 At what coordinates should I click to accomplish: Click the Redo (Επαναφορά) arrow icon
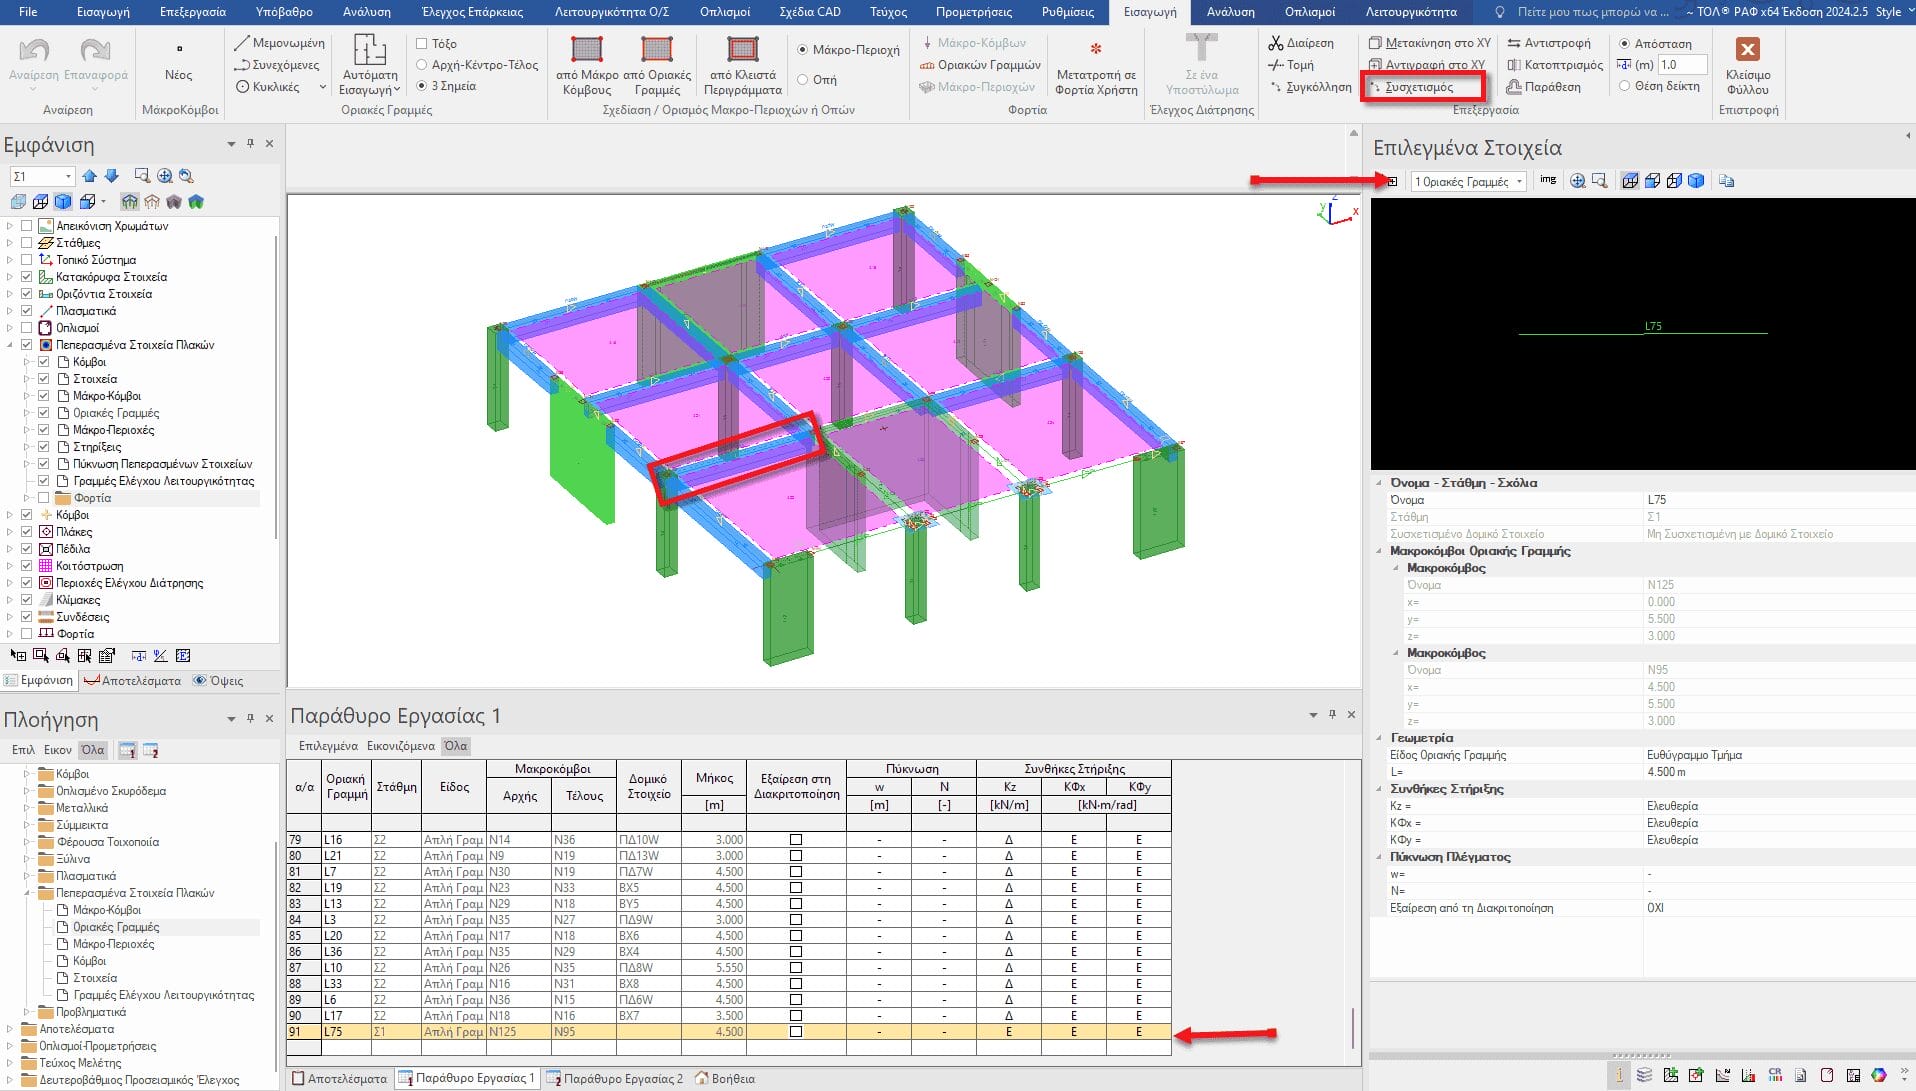pyautogui.click(x=96, y=51)
